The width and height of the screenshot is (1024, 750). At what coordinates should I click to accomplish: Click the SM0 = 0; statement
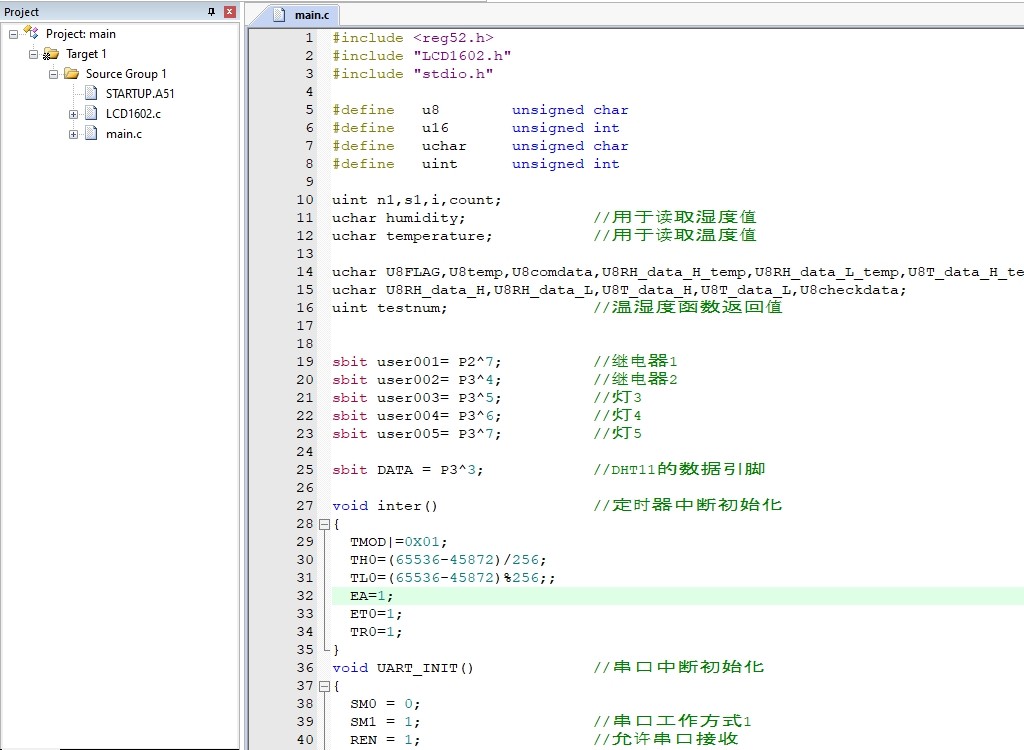tap(385, 704)
